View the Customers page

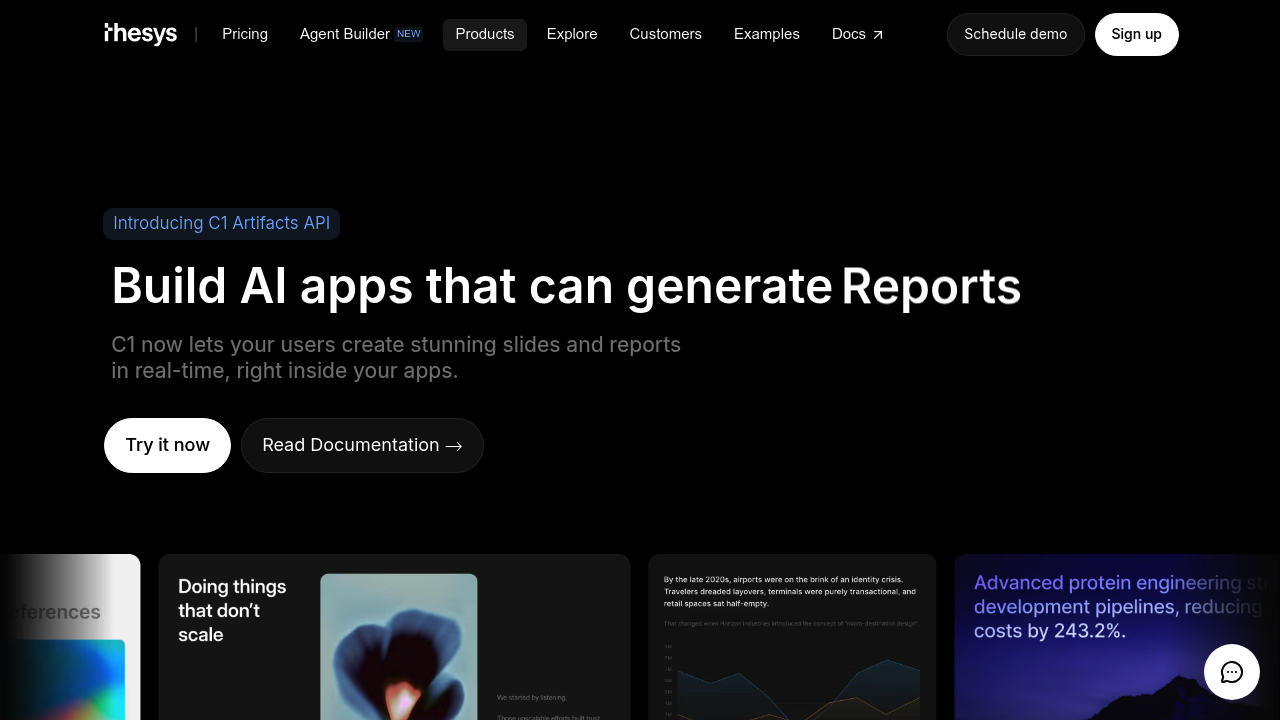pos(665,34)
